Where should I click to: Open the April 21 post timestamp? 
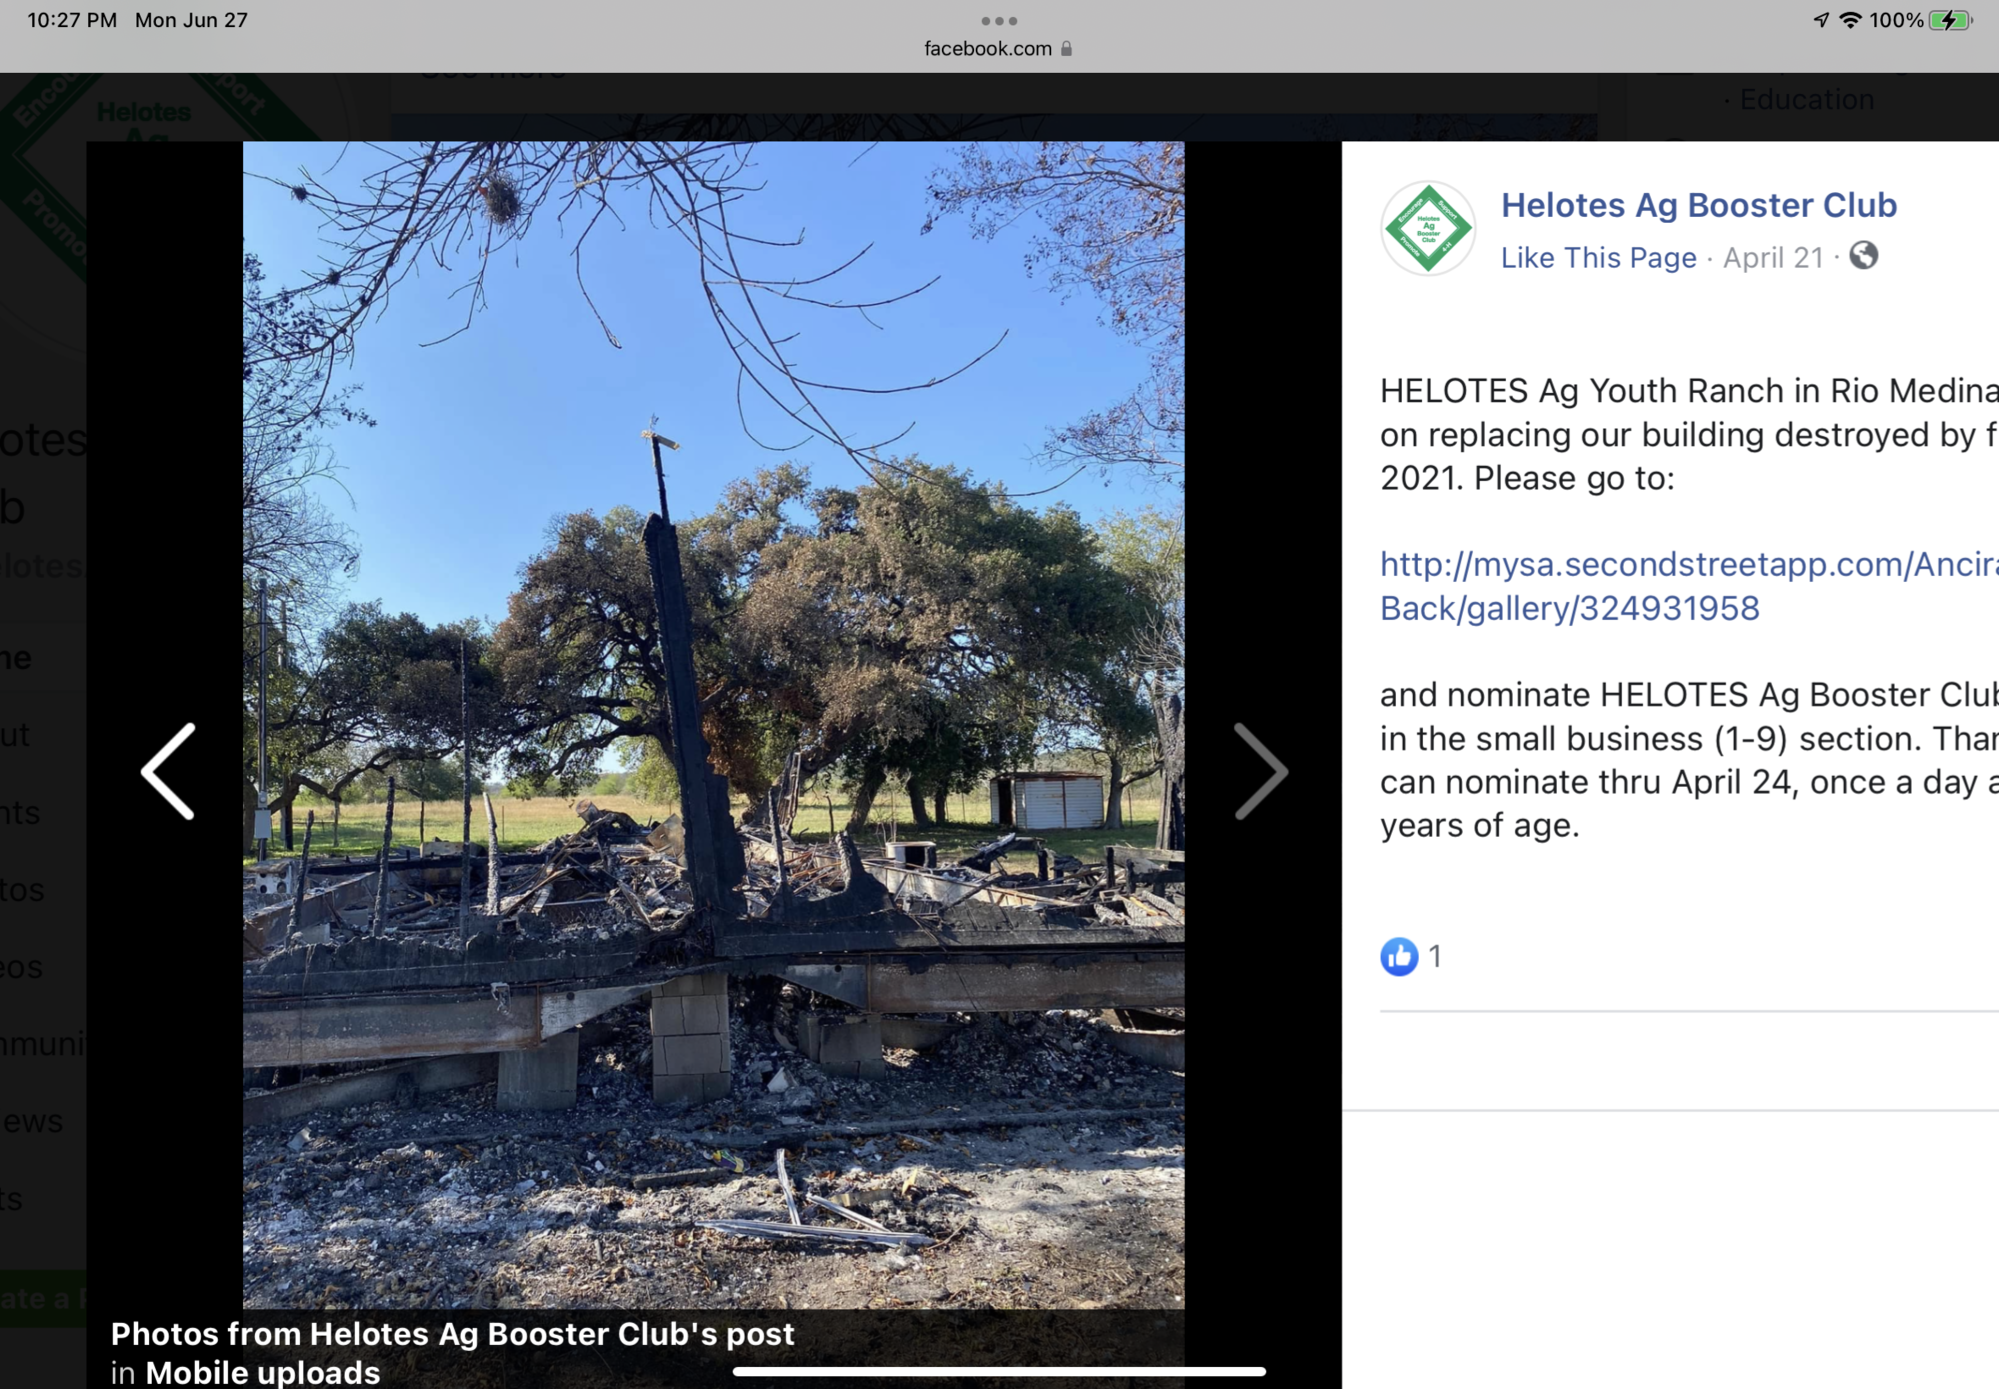(1773, 258)
